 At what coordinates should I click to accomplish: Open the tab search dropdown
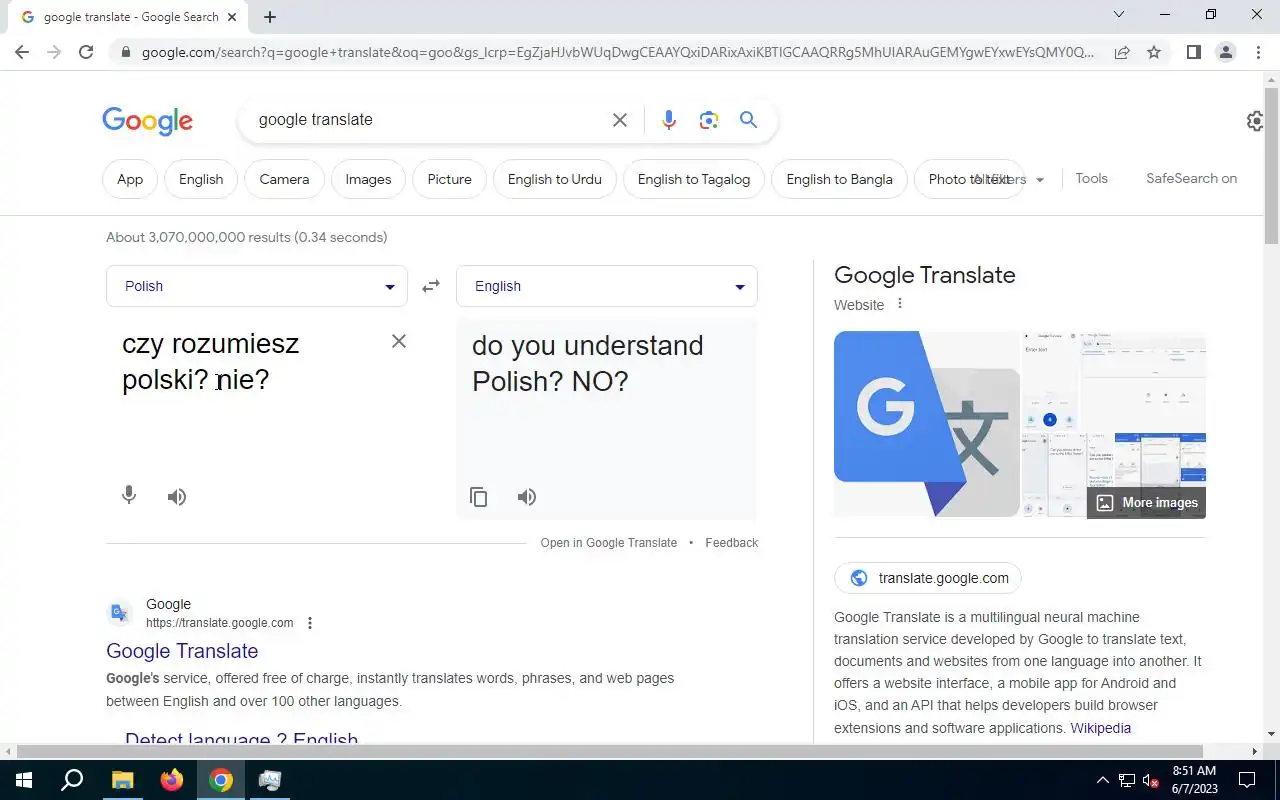tap(1119, 14)
